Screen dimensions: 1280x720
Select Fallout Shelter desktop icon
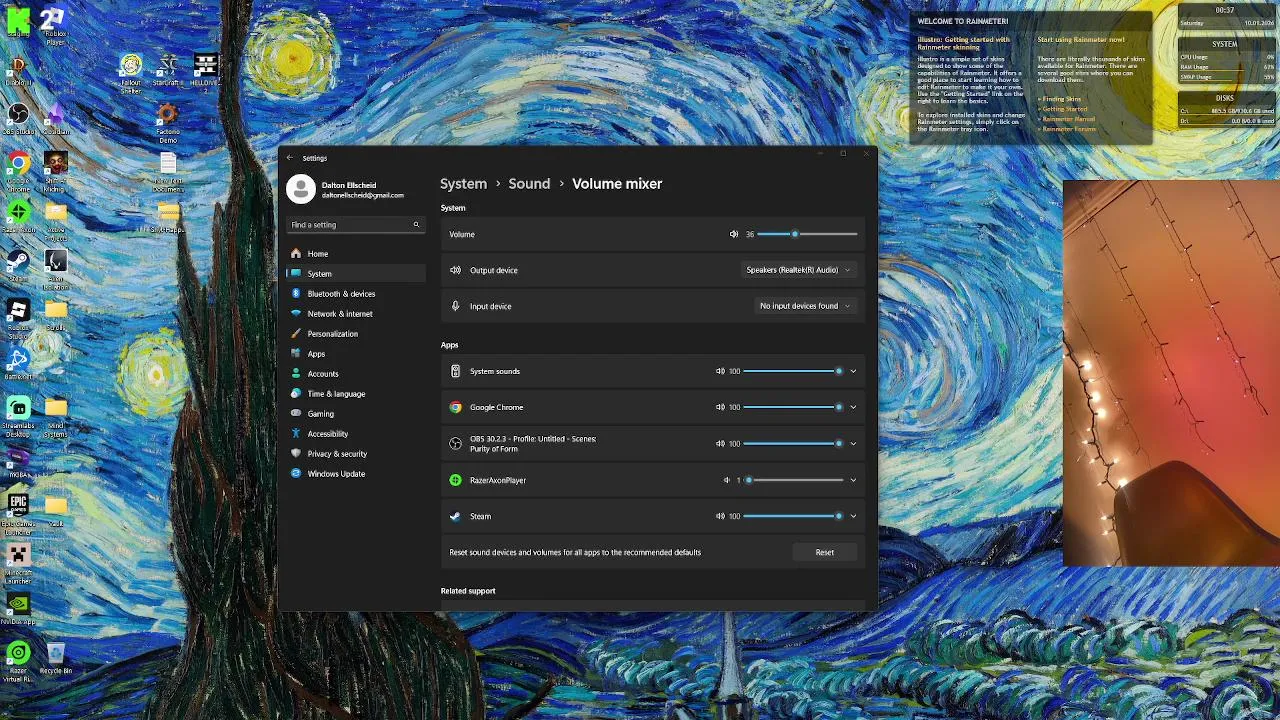click(131, 74)
